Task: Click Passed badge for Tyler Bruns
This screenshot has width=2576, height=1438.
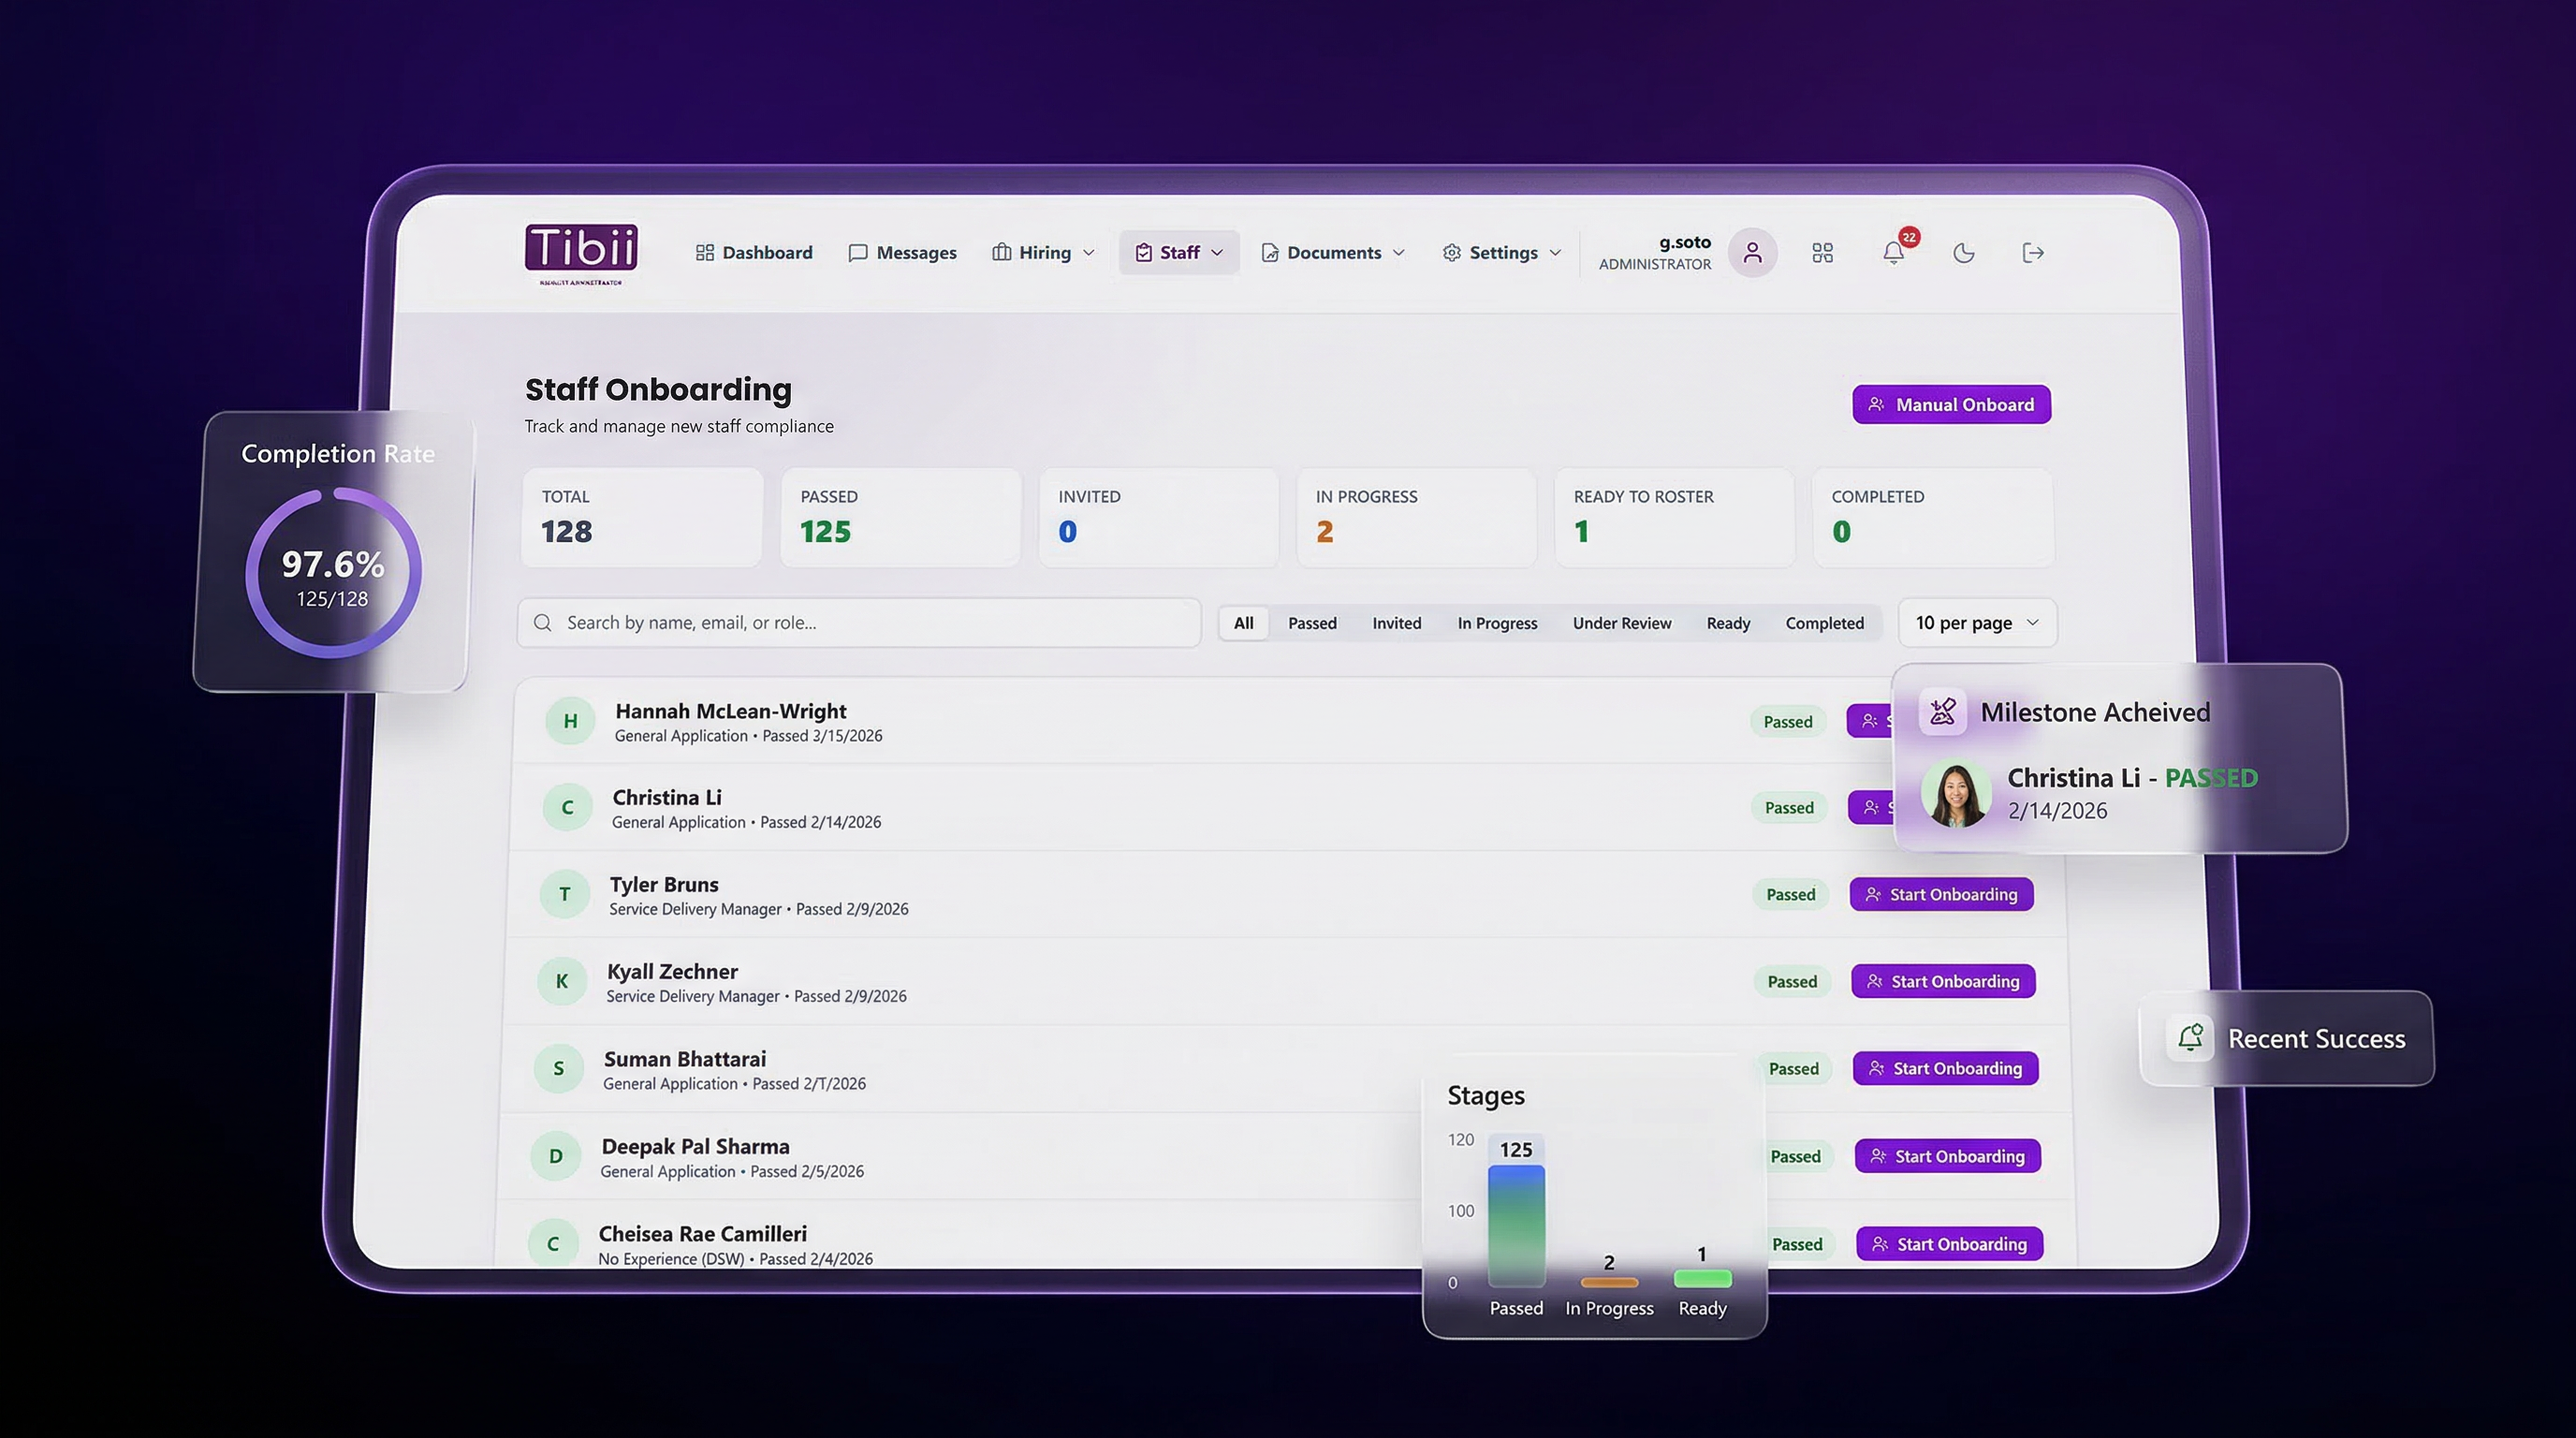Action: (1790, 894)
